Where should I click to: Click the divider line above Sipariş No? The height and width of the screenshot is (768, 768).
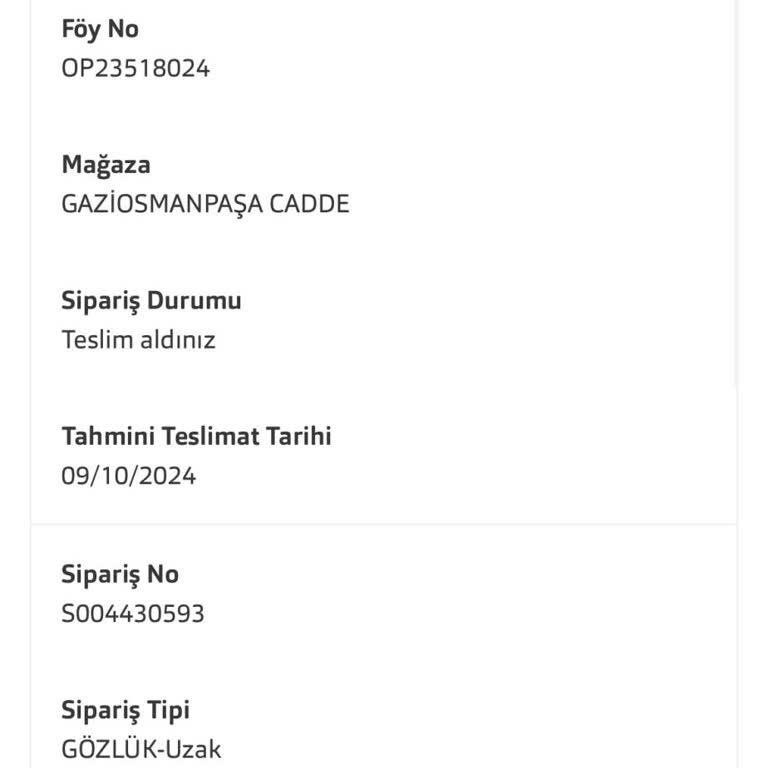(384, 524)
